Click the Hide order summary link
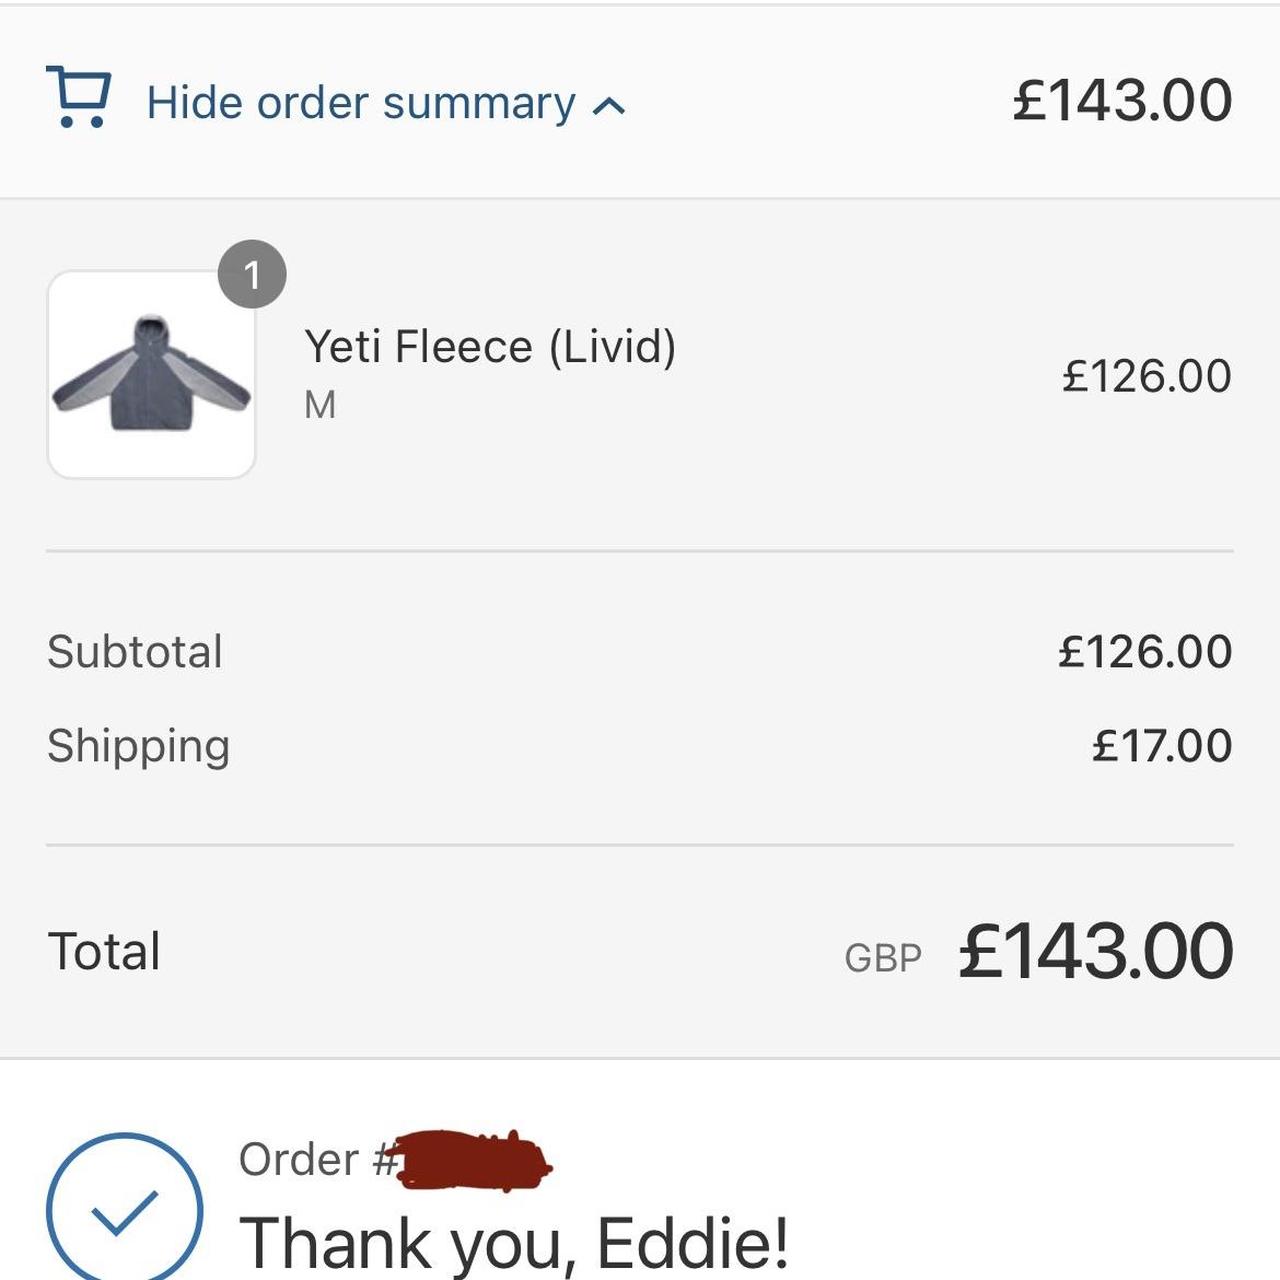This screenshot has height=1280, width=1280. tap(360, 101)
